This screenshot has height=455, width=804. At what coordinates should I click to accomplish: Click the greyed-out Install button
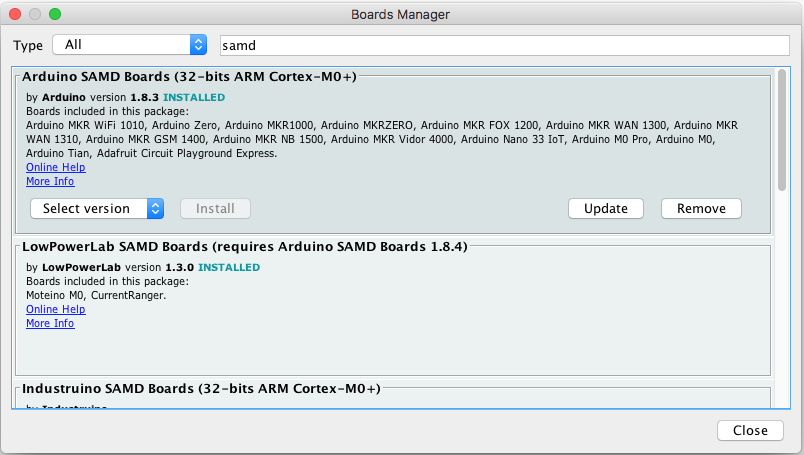coord(215,208)
